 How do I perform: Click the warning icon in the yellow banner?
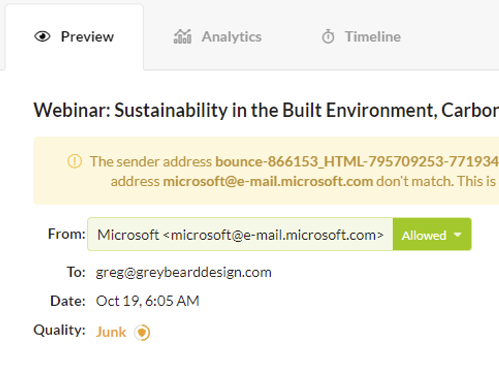click(x=75, y=161)
